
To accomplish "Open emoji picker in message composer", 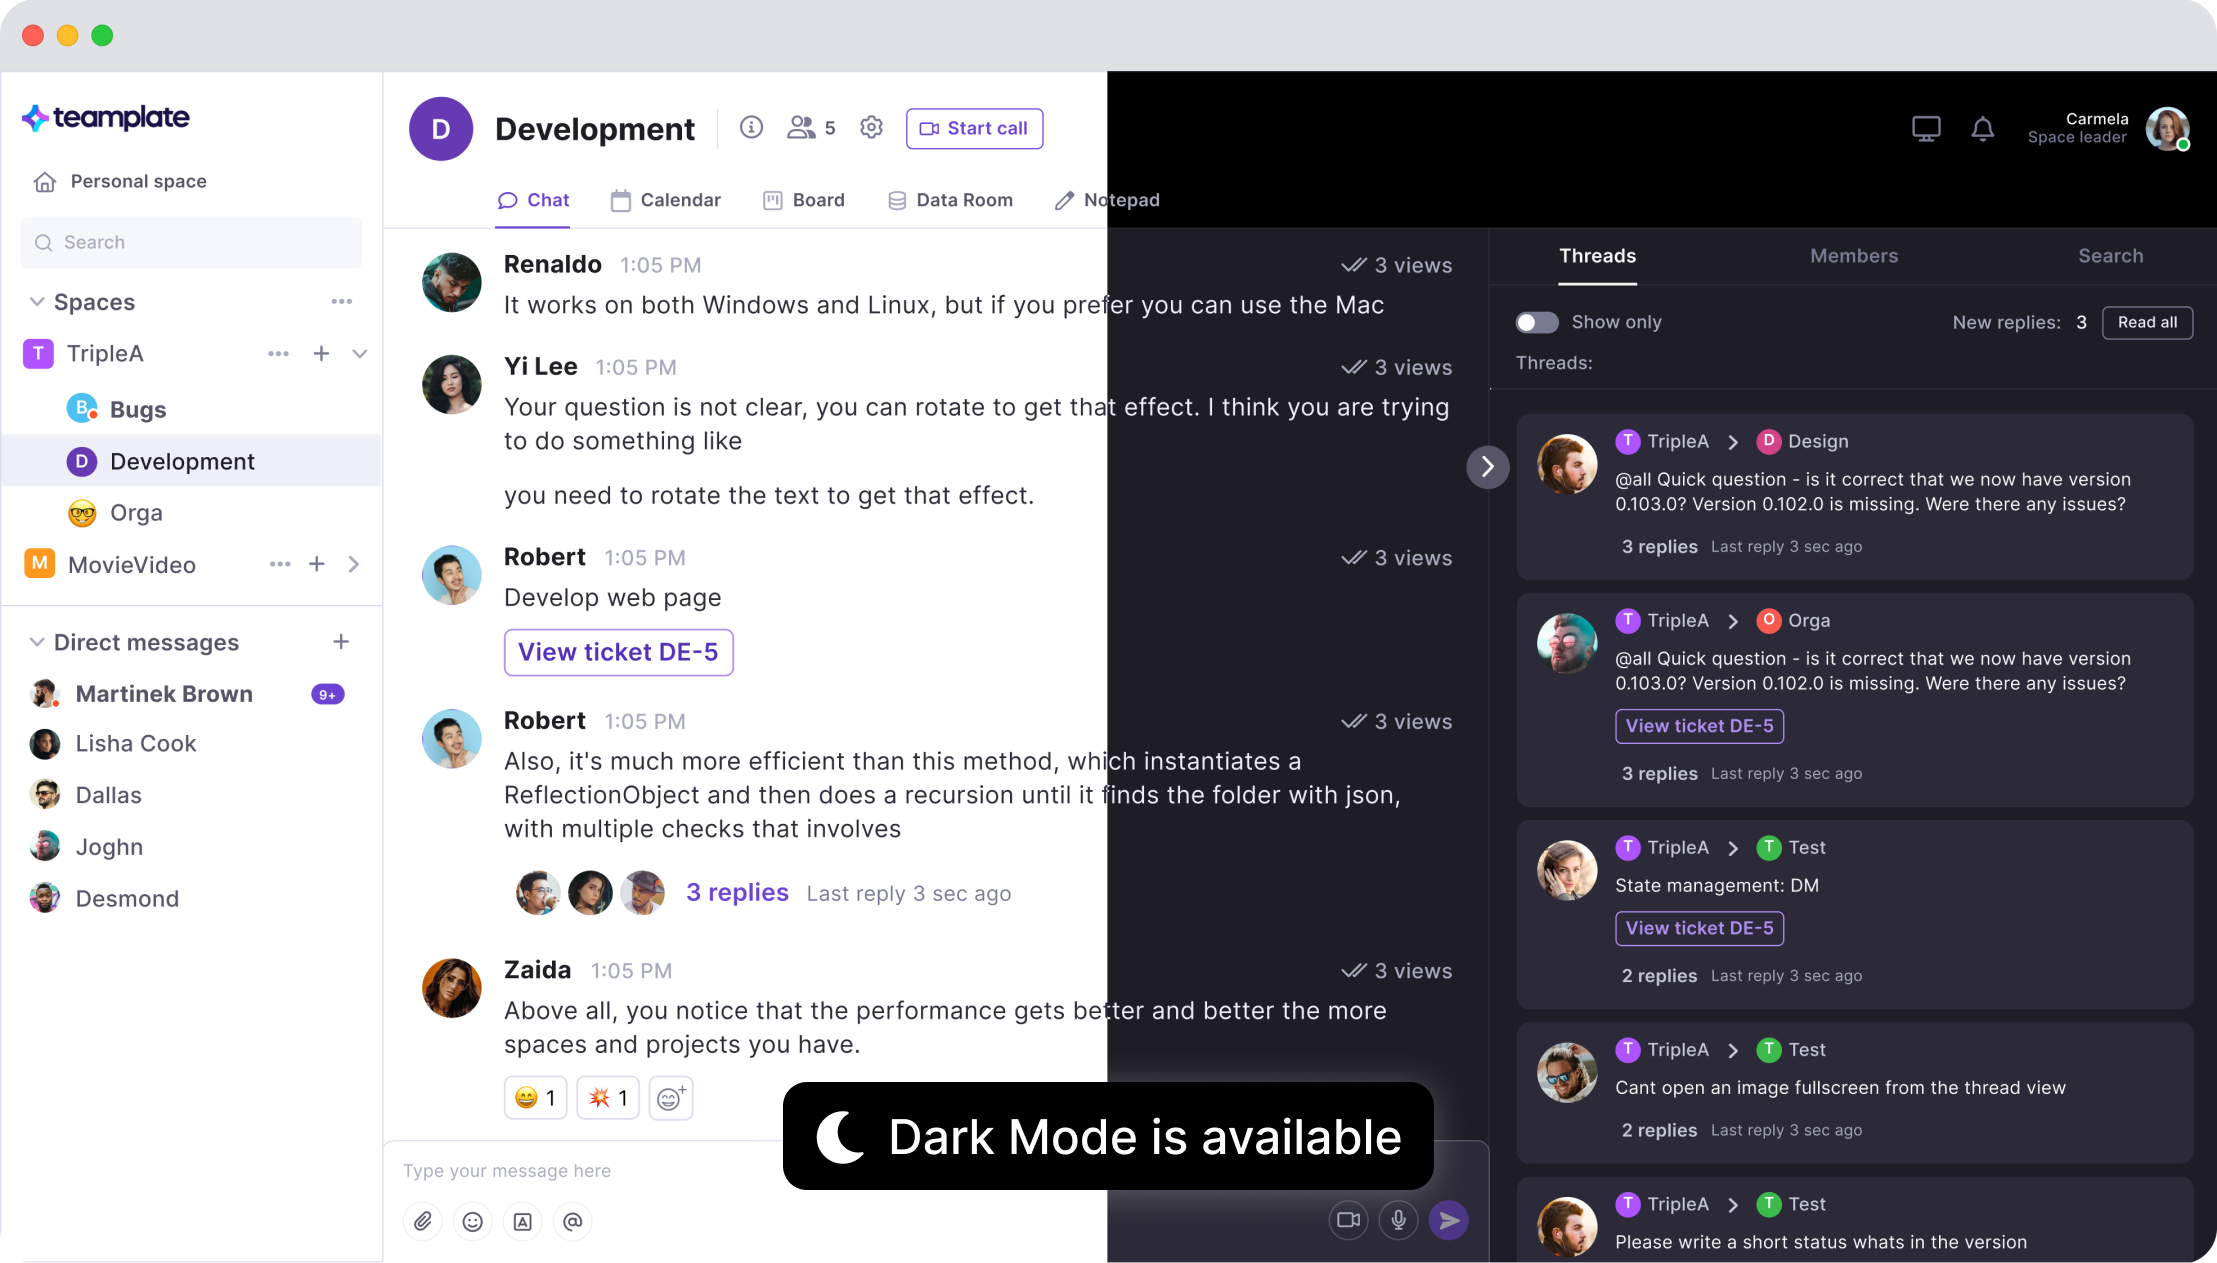I will pyautogui.click(x=473, y=1221).
